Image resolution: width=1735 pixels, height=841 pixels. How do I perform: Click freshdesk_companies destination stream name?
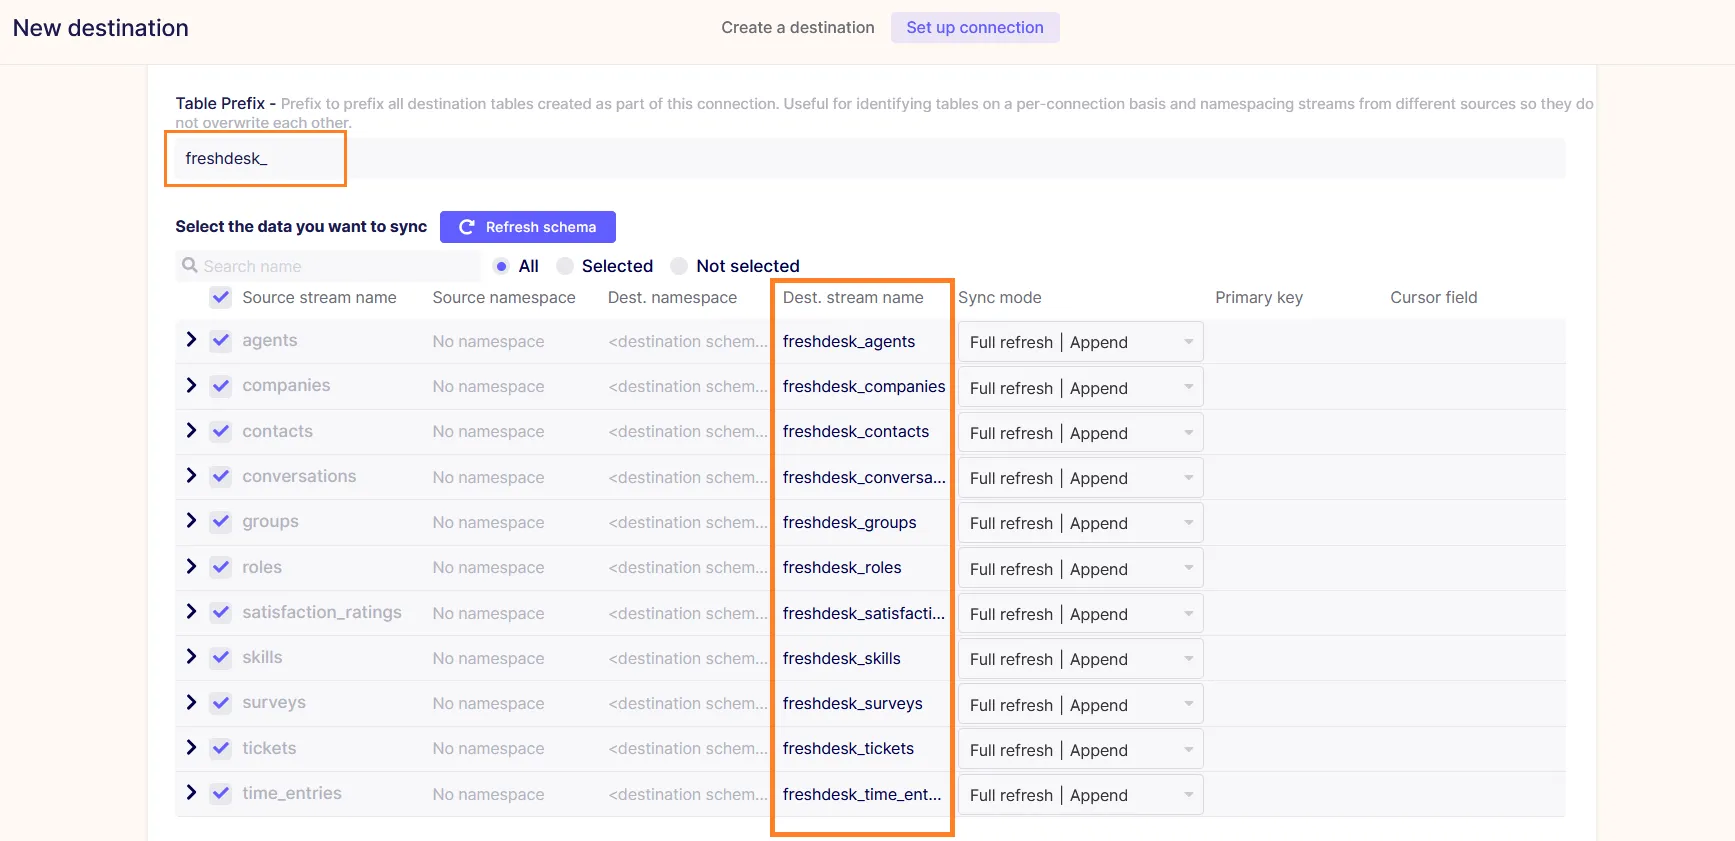click(x=864, y=386)
